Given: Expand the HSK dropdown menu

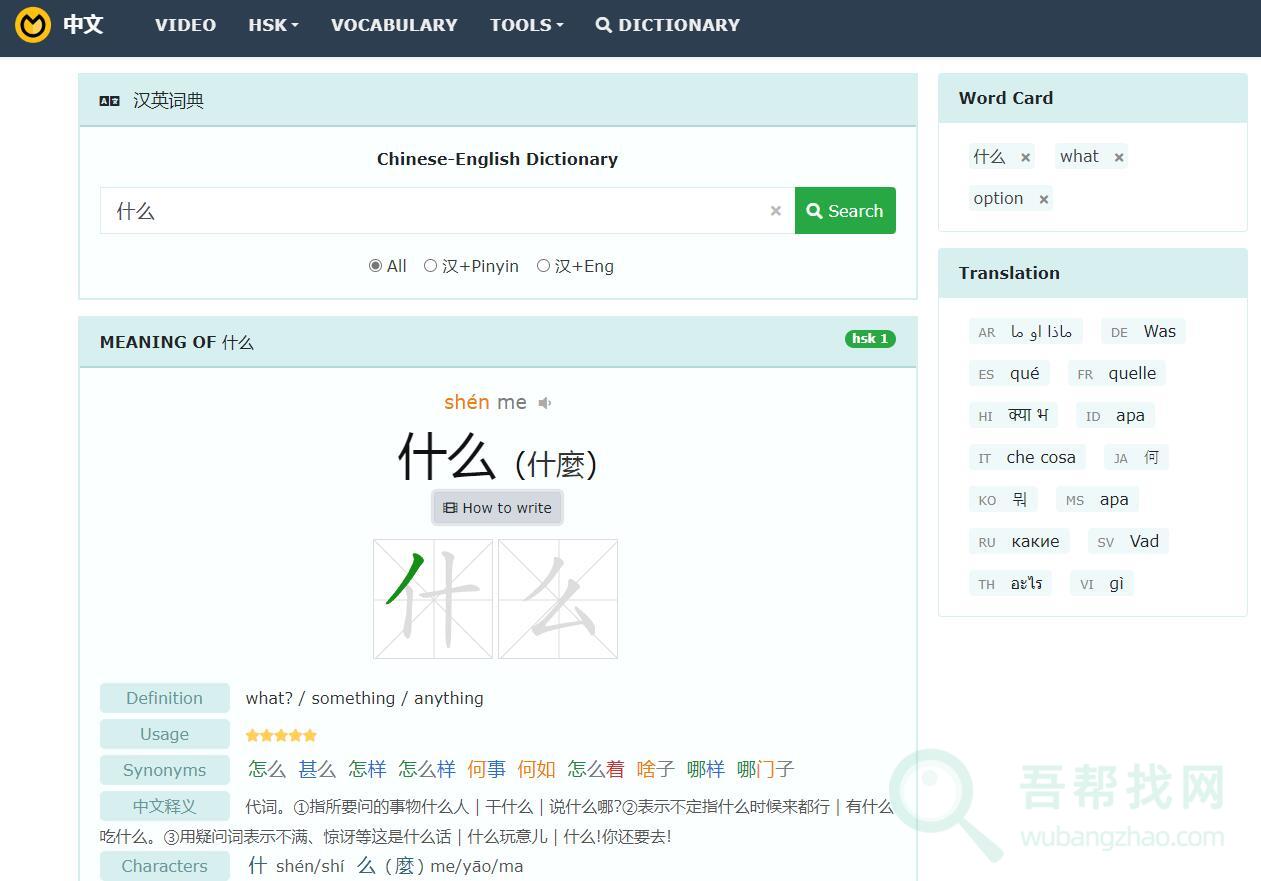Looking at the screenshot, I should (x=273, y=25).
